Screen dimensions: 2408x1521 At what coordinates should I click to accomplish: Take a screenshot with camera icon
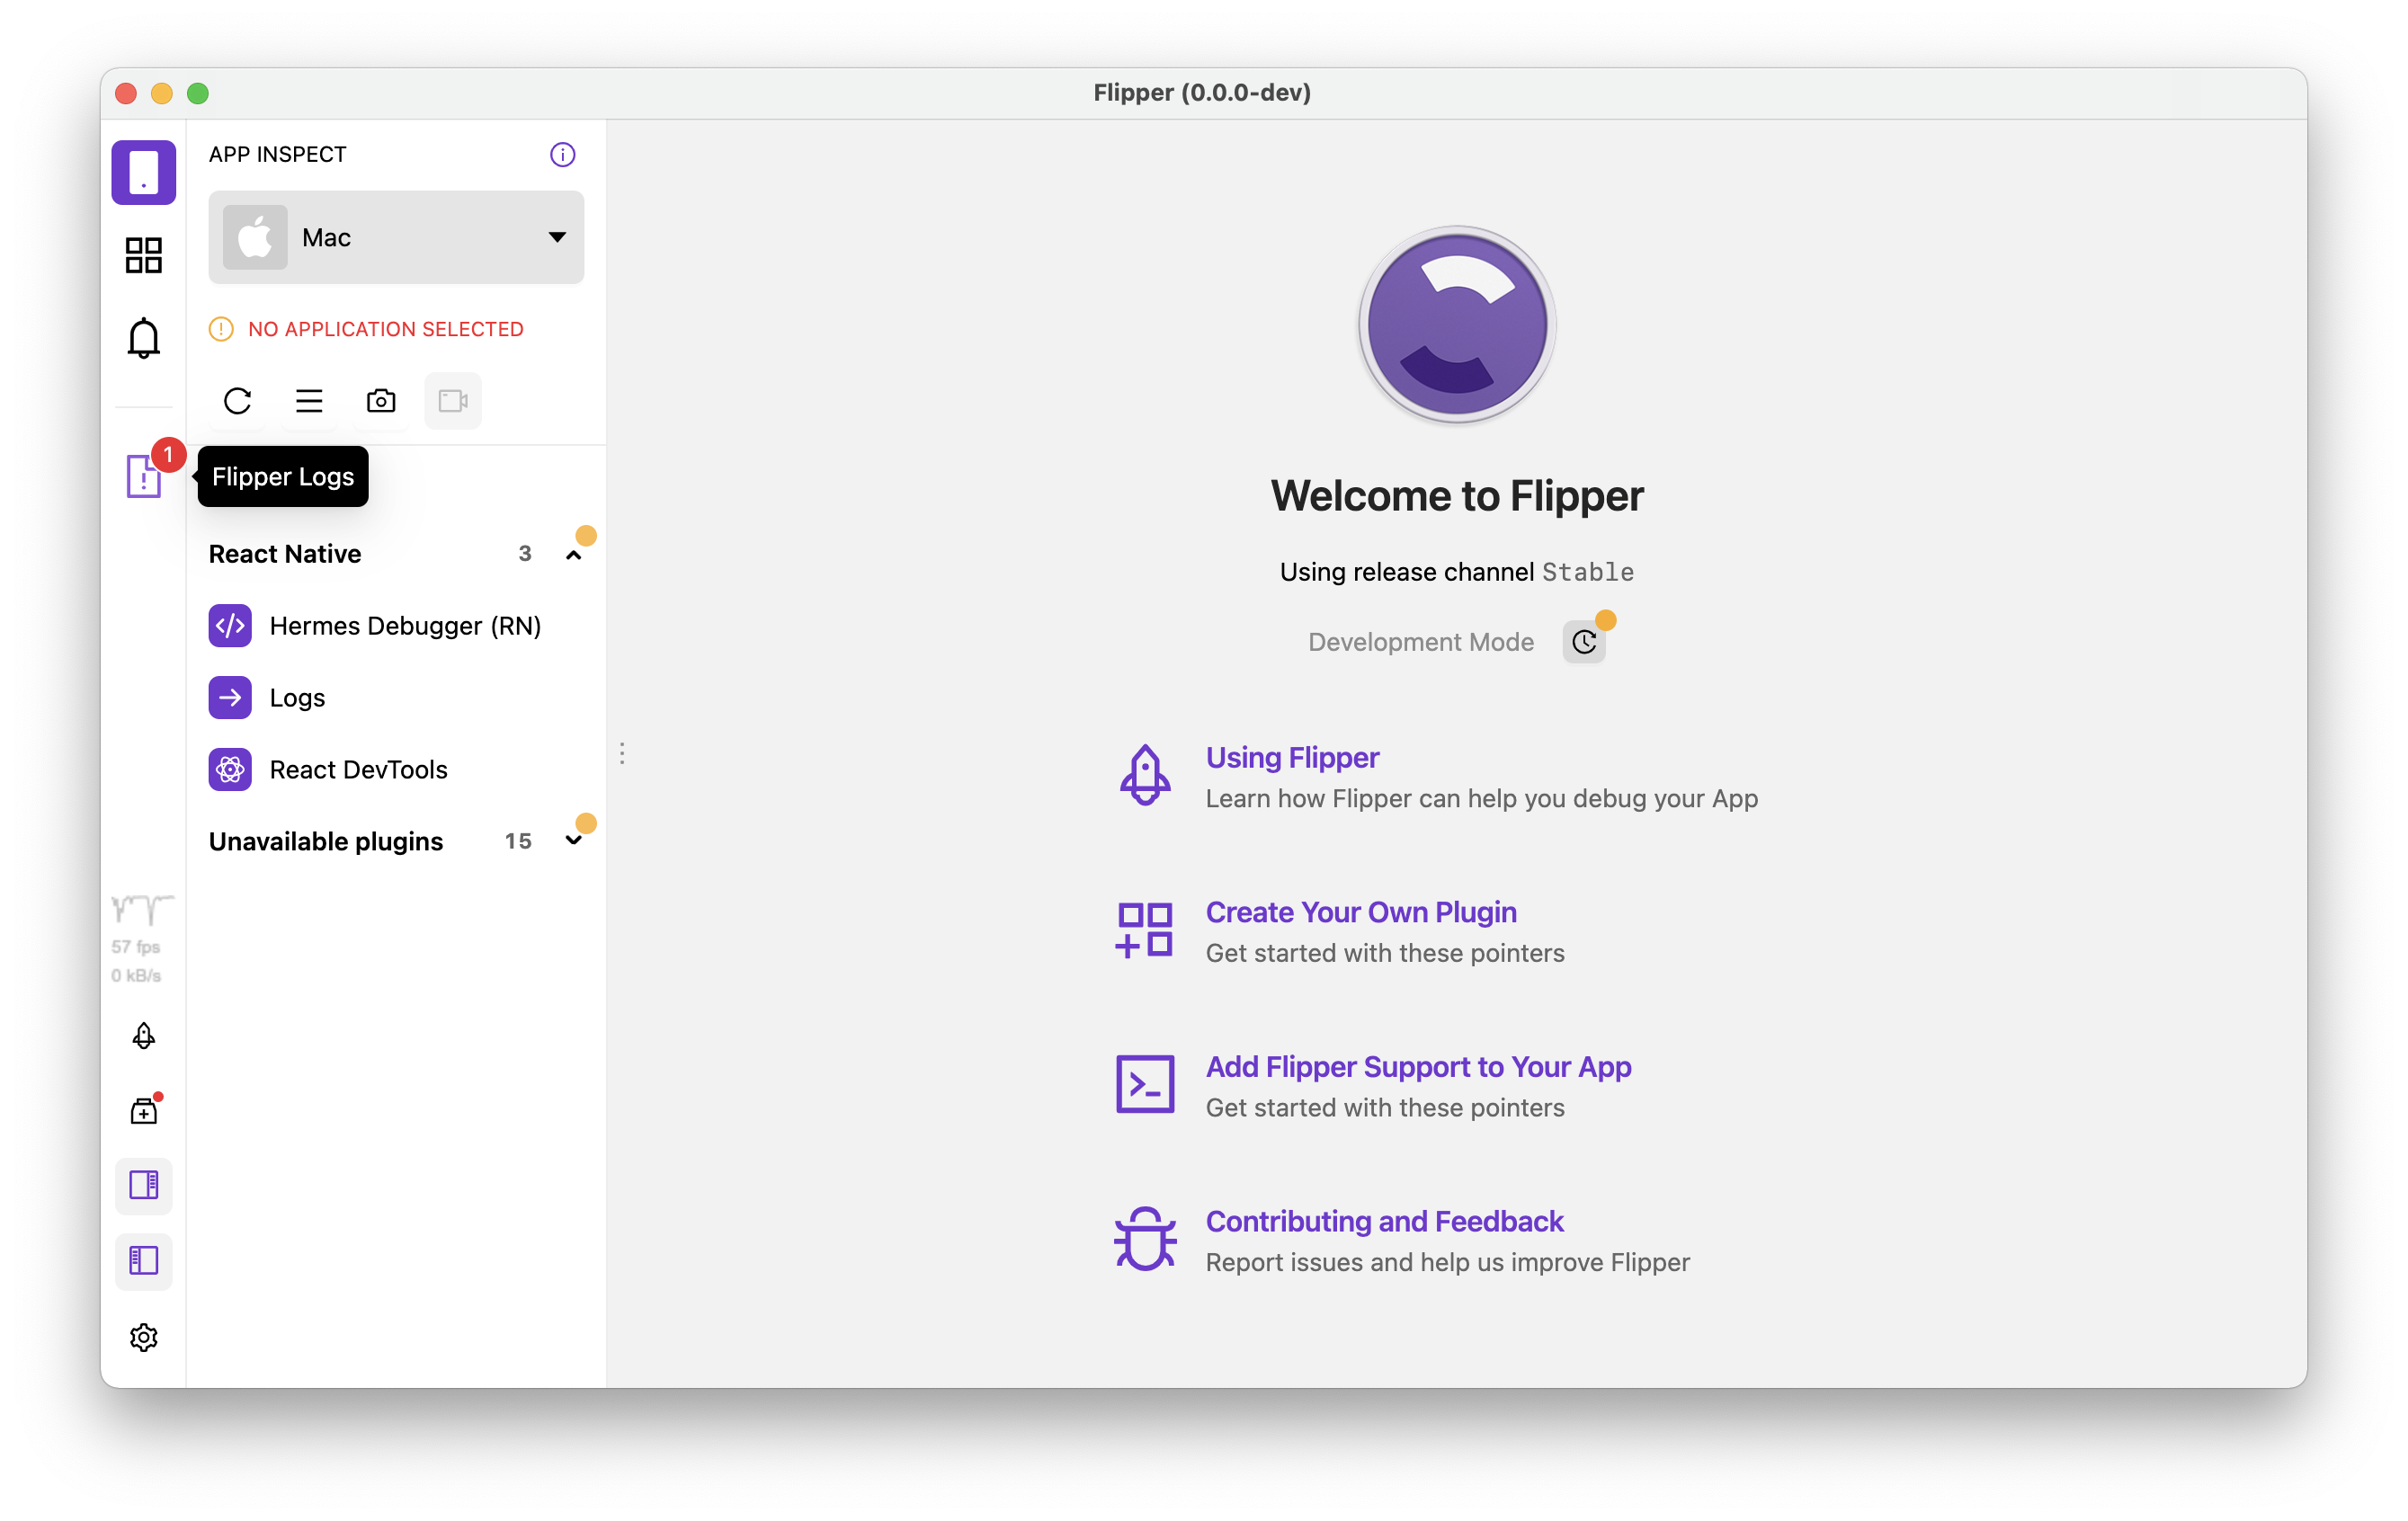[x=381, y=401]
